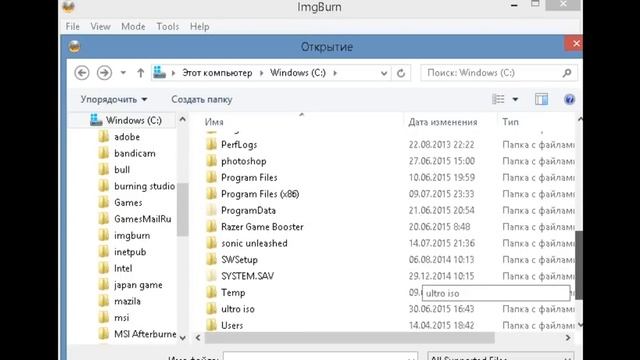Select the photoshop folder icon
The image size is (640, 360).
coord(211,161)
